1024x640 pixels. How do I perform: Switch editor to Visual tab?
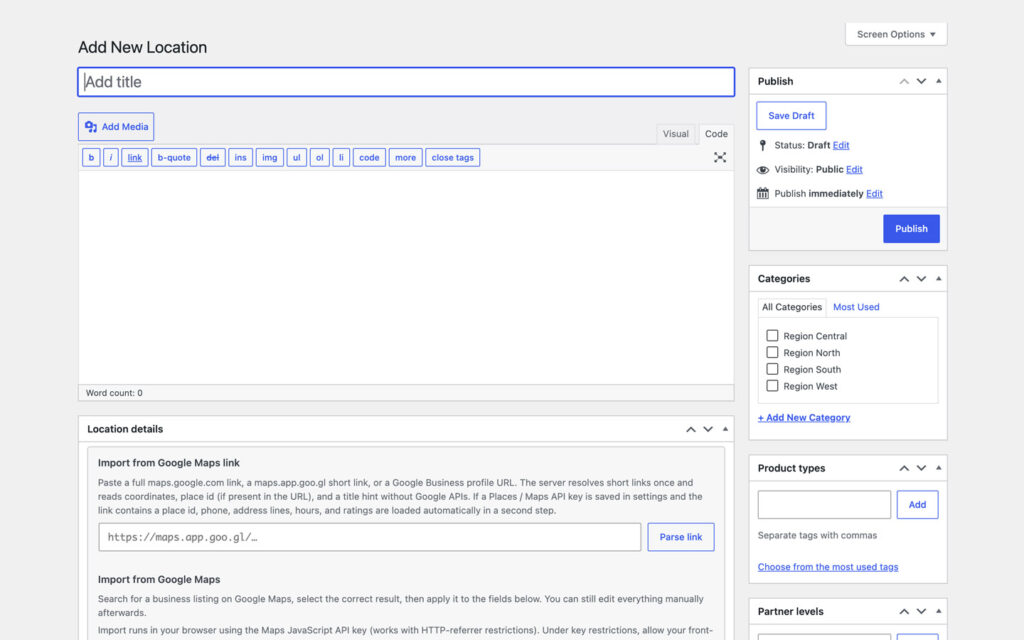coord(675,134)
